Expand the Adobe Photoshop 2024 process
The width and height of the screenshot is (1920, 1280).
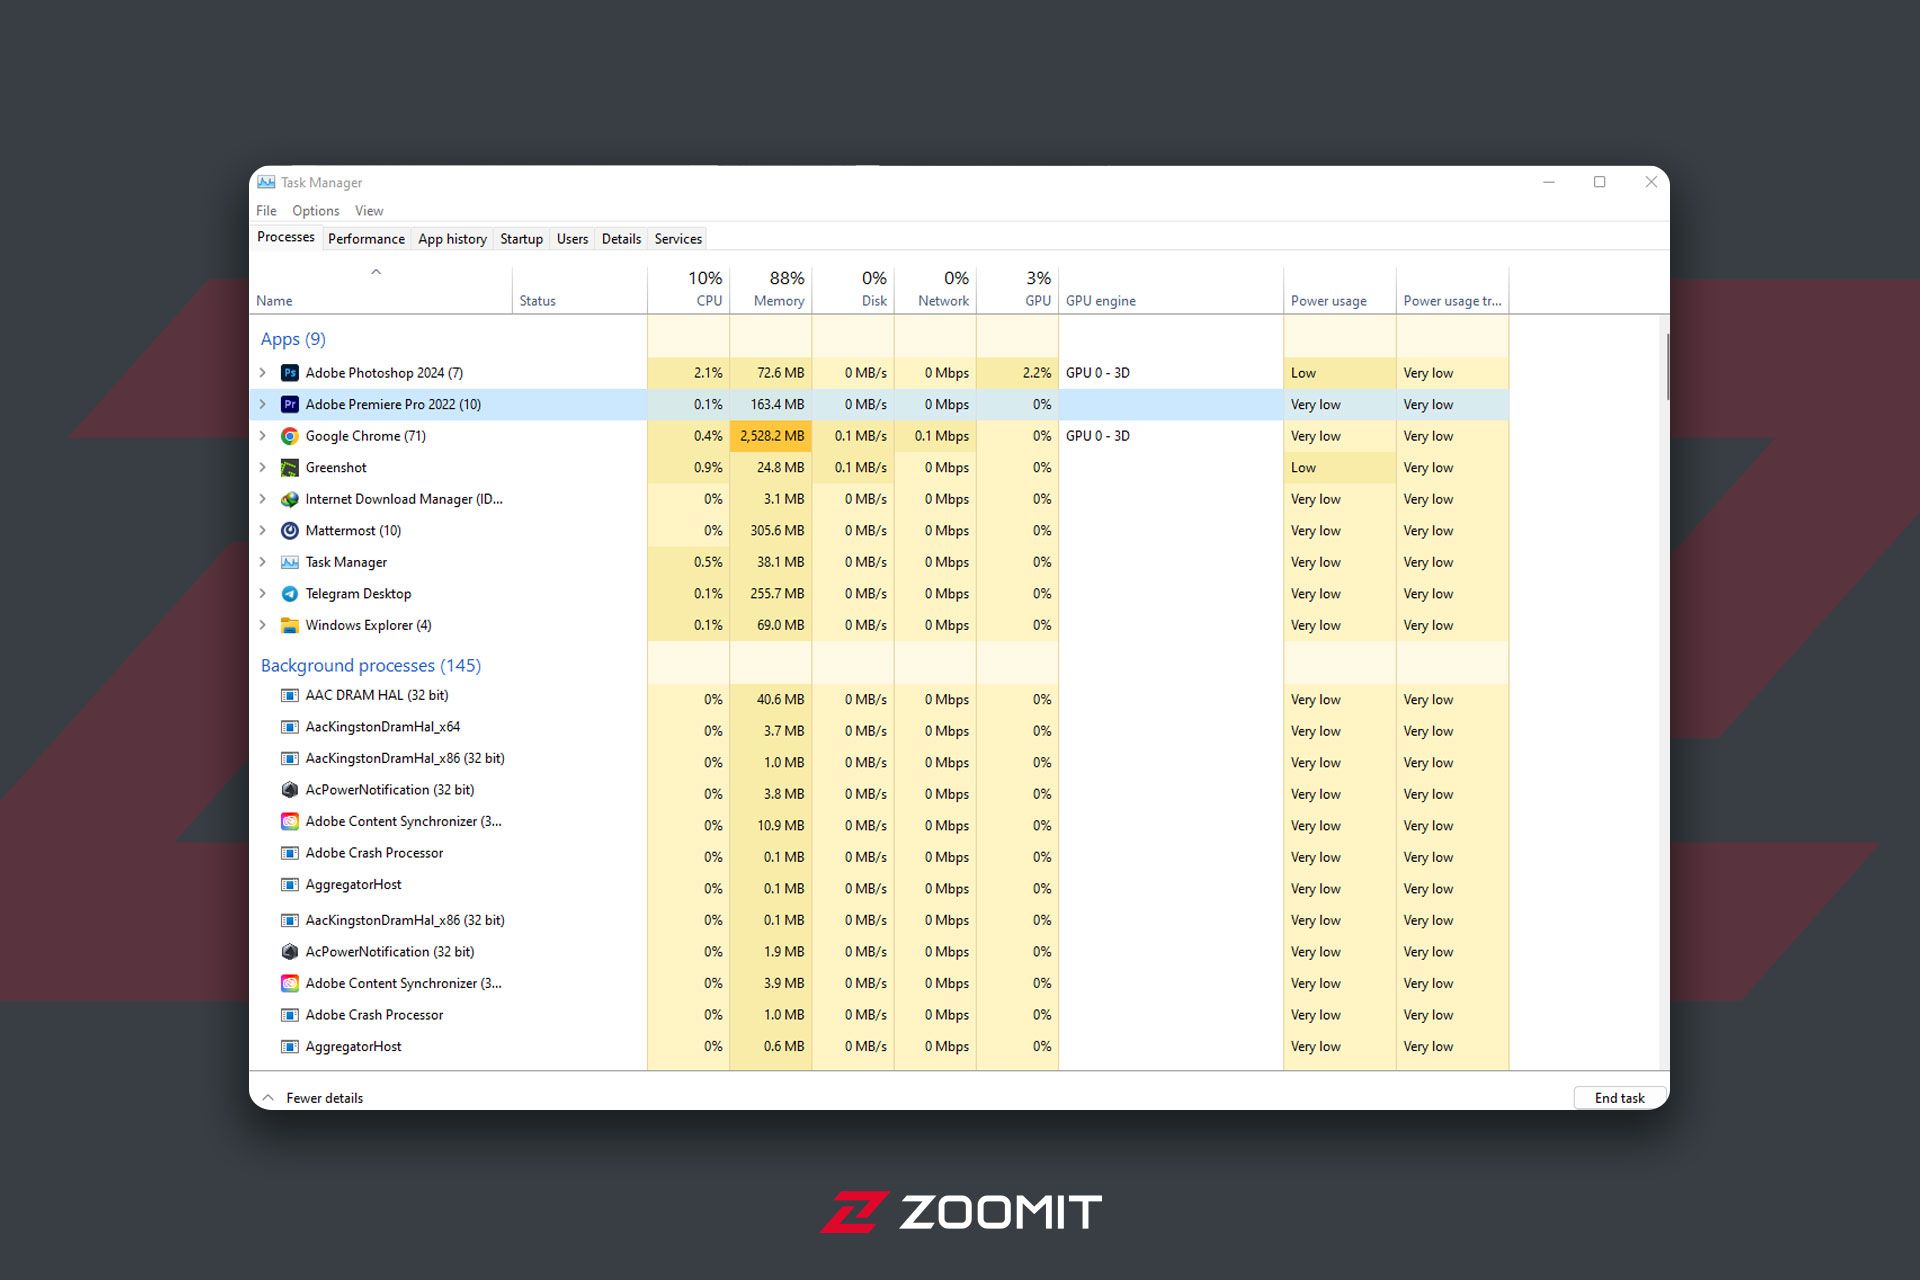click(263, 371)
